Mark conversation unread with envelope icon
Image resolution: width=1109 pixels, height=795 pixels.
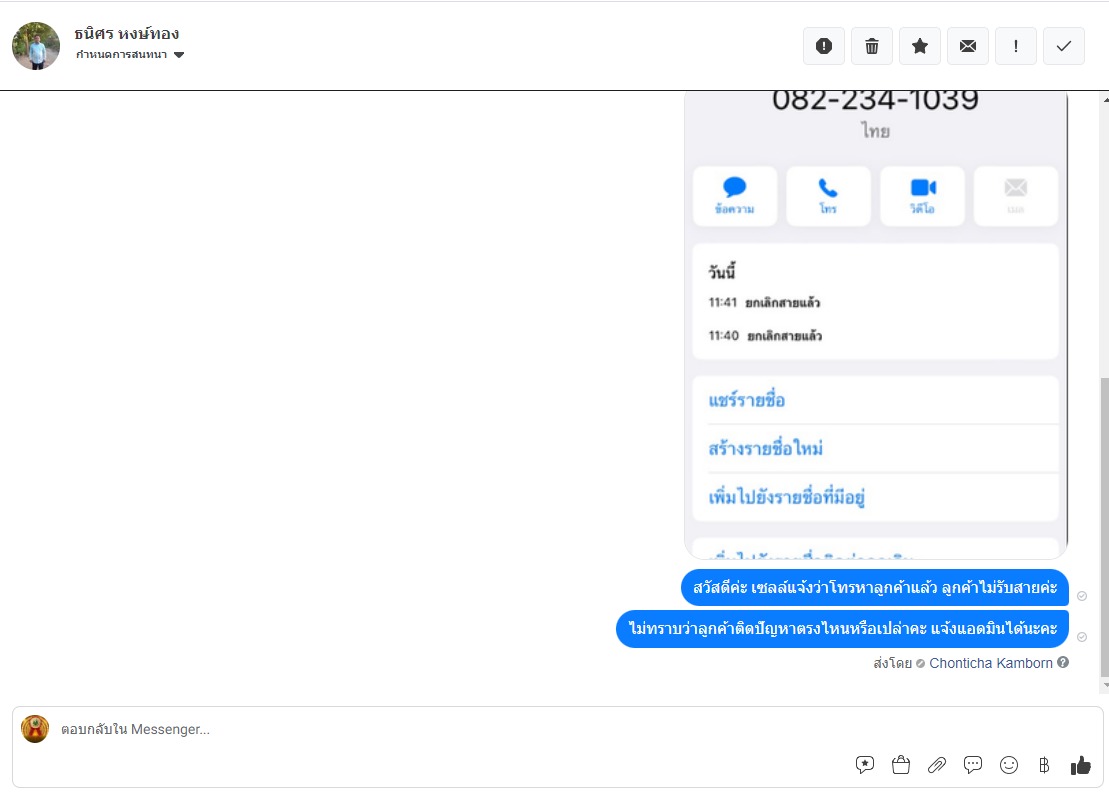point(968,46)
